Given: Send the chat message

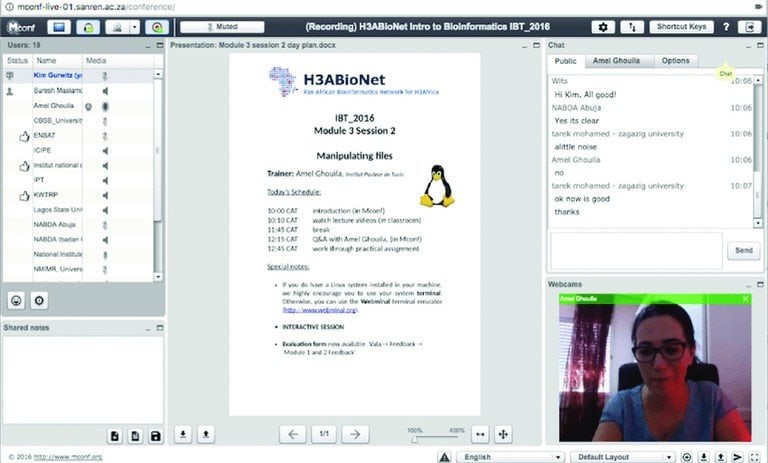Looking at the screenshot, I should [x=744, y=250].
